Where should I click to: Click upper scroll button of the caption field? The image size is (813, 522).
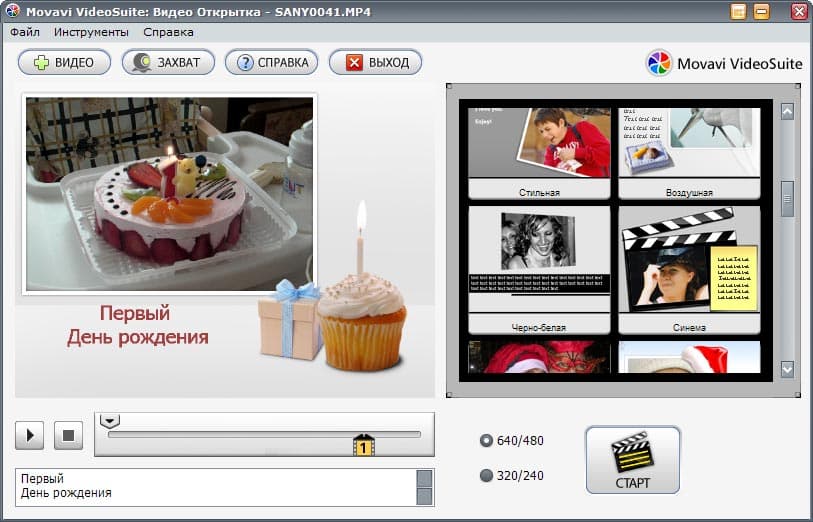pyautogui.click(x=425, y=478)
